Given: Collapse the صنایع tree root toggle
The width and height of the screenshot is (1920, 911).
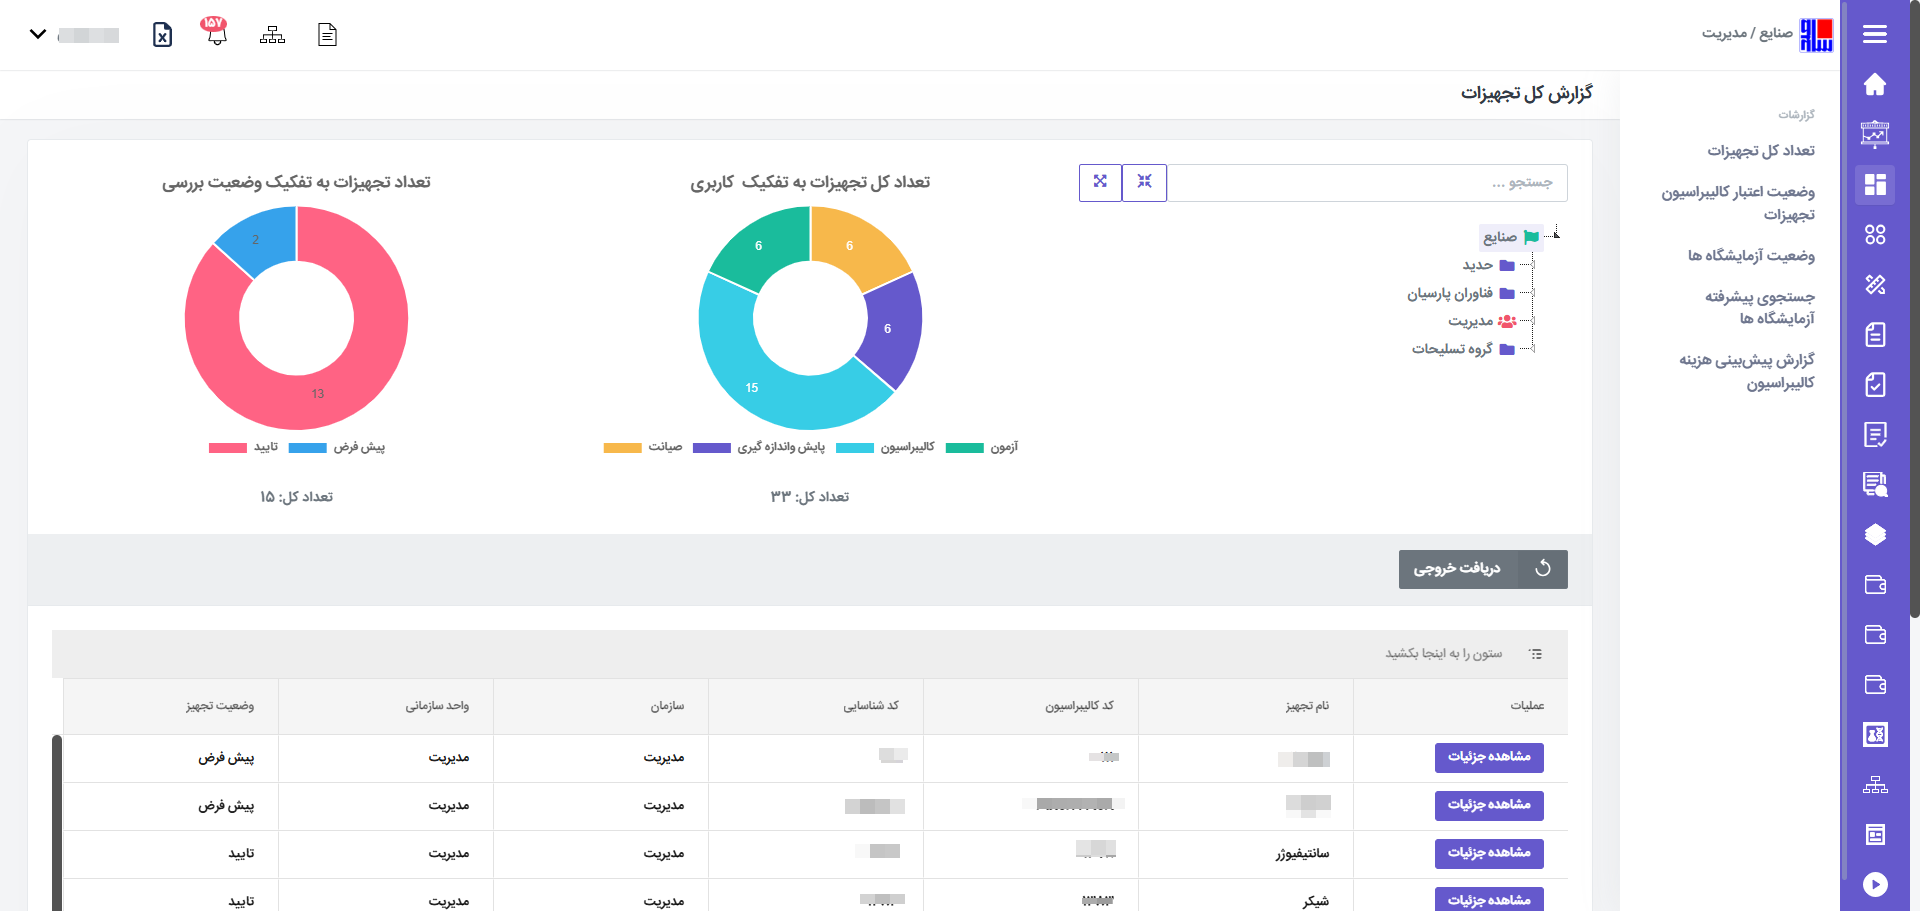Looking at the screenshot, I should pos(1555,235).
